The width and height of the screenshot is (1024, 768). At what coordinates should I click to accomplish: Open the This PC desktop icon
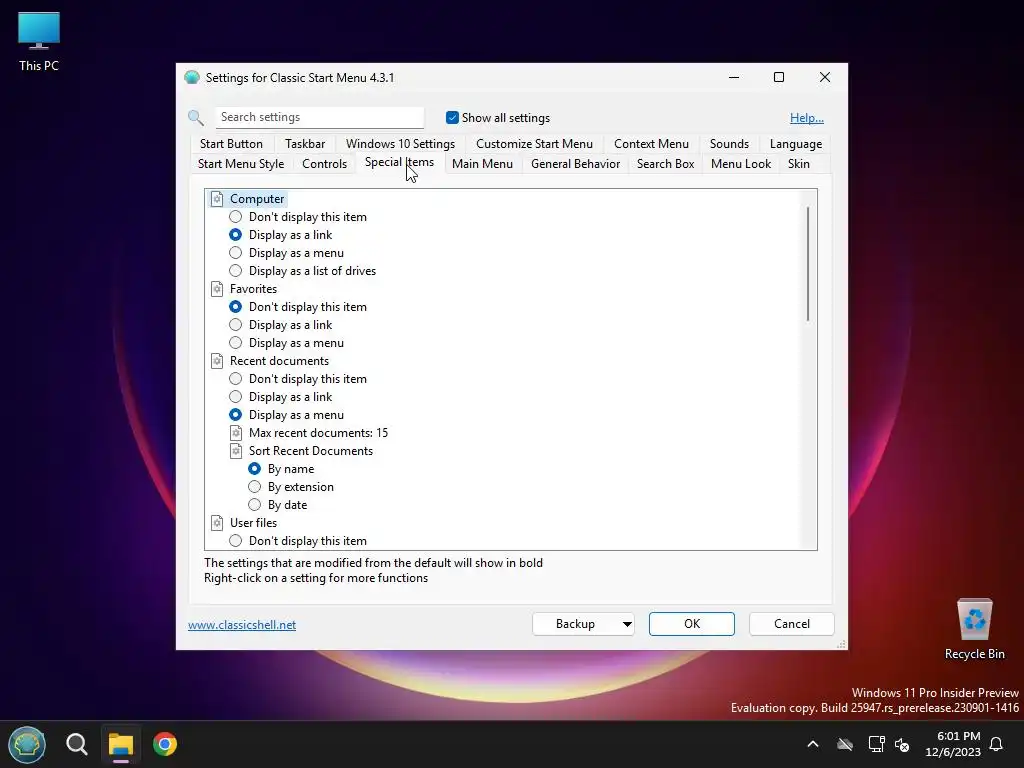click(39, 42)
